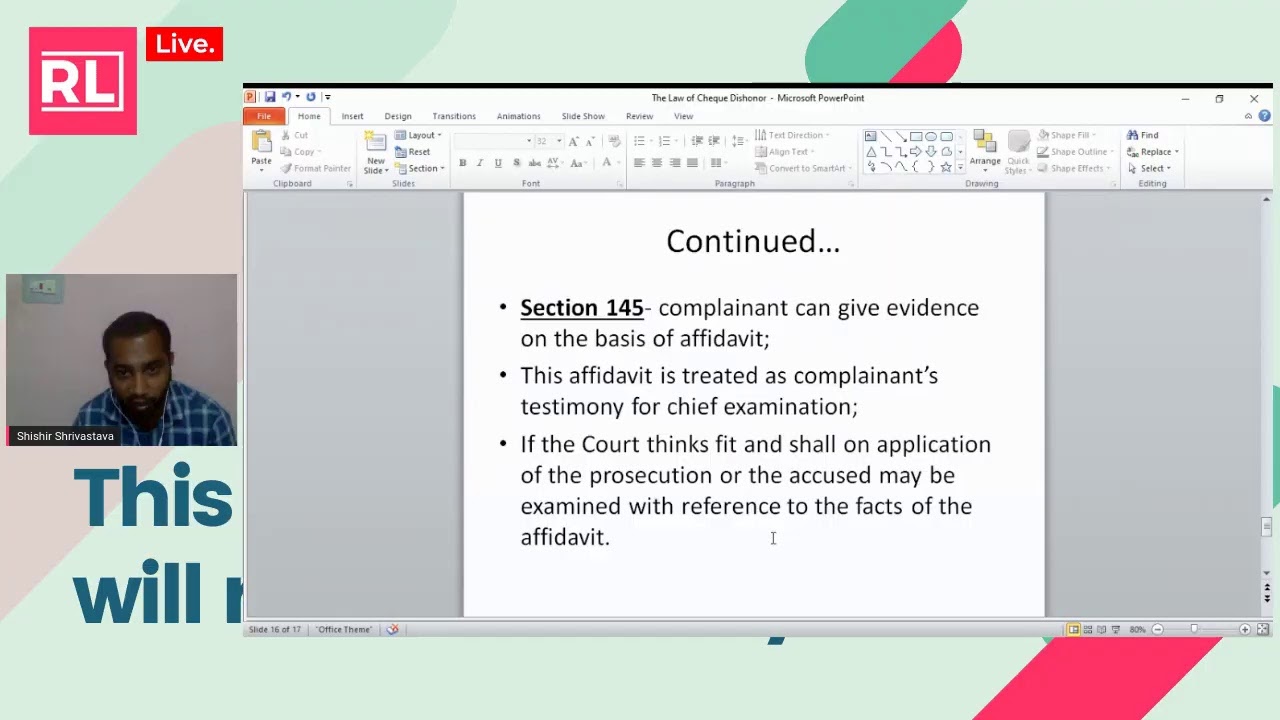Click the Reset slide button
Image resolution: width=1280 pixels, height=720 pixels.
pos(413,152)
